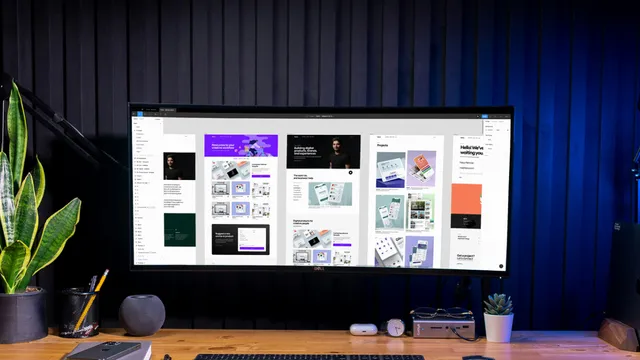The width and height of the screenshot is (640, 360).
Task: Select the blue highlighted Move tool
Action: pos(140,114)
